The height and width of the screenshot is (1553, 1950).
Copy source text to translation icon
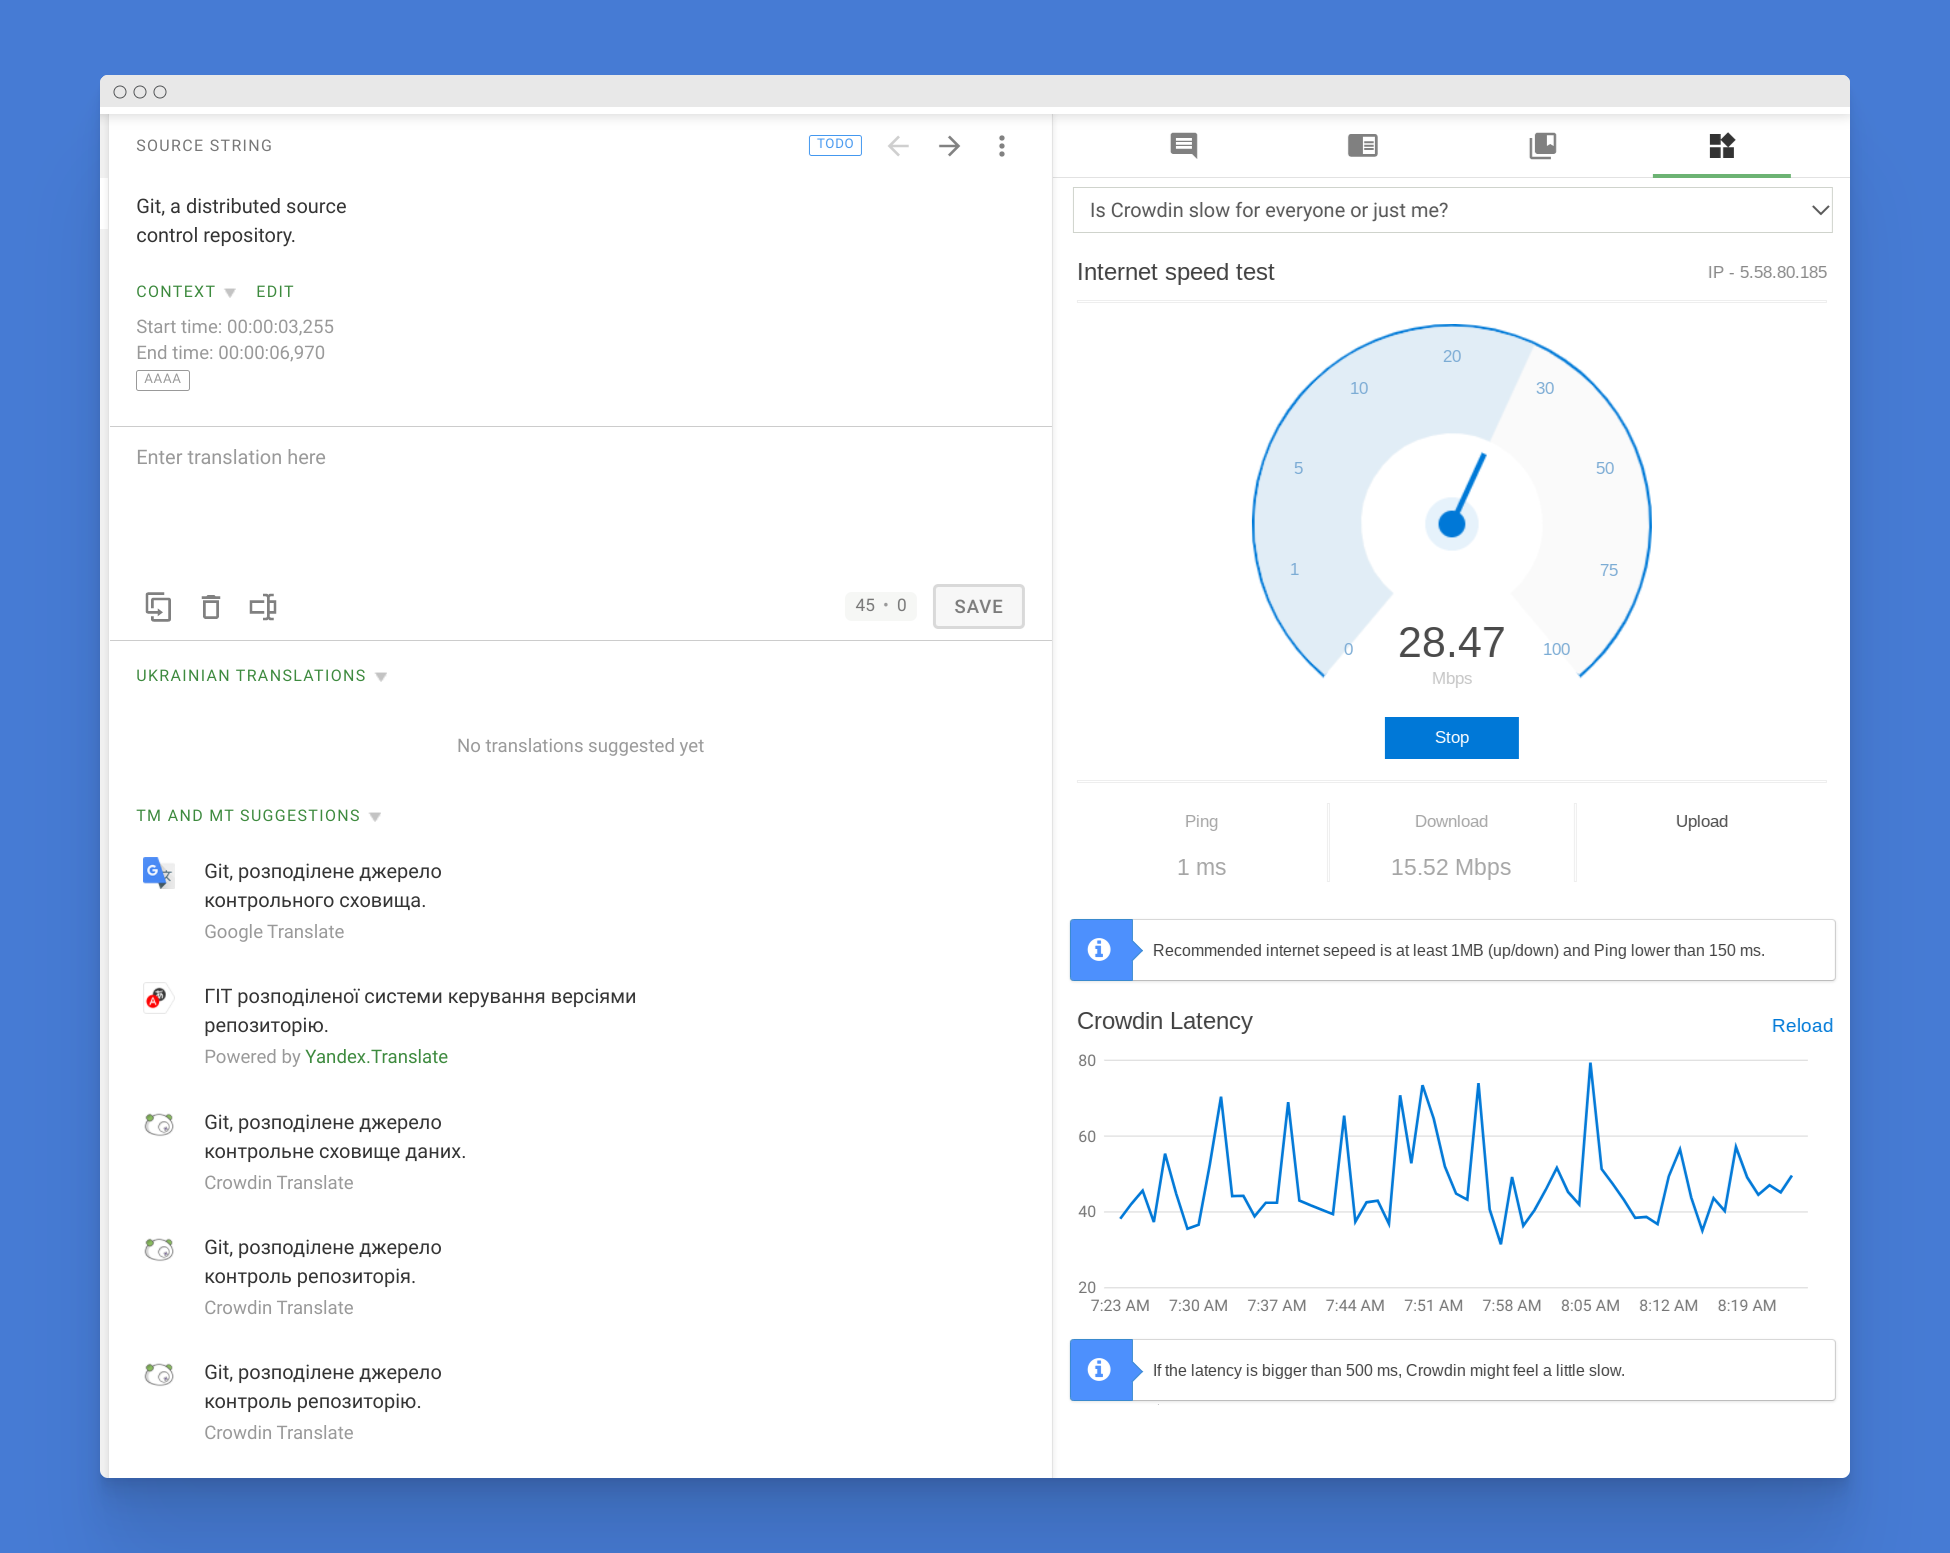coord(158,606)
